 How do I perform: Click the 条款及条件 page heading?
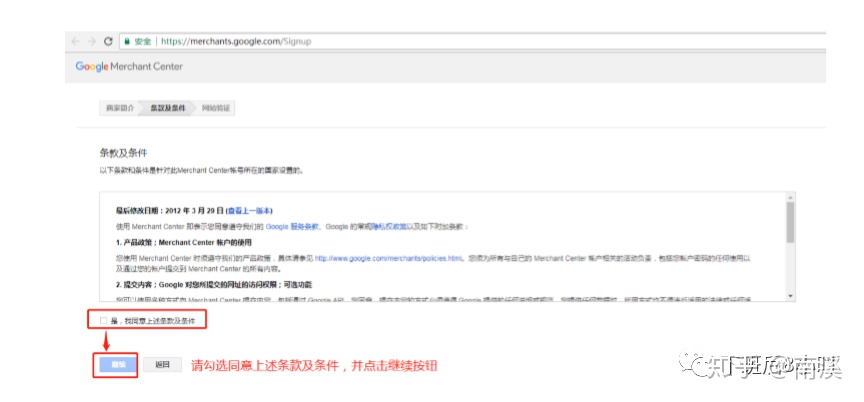coord(123,153)
